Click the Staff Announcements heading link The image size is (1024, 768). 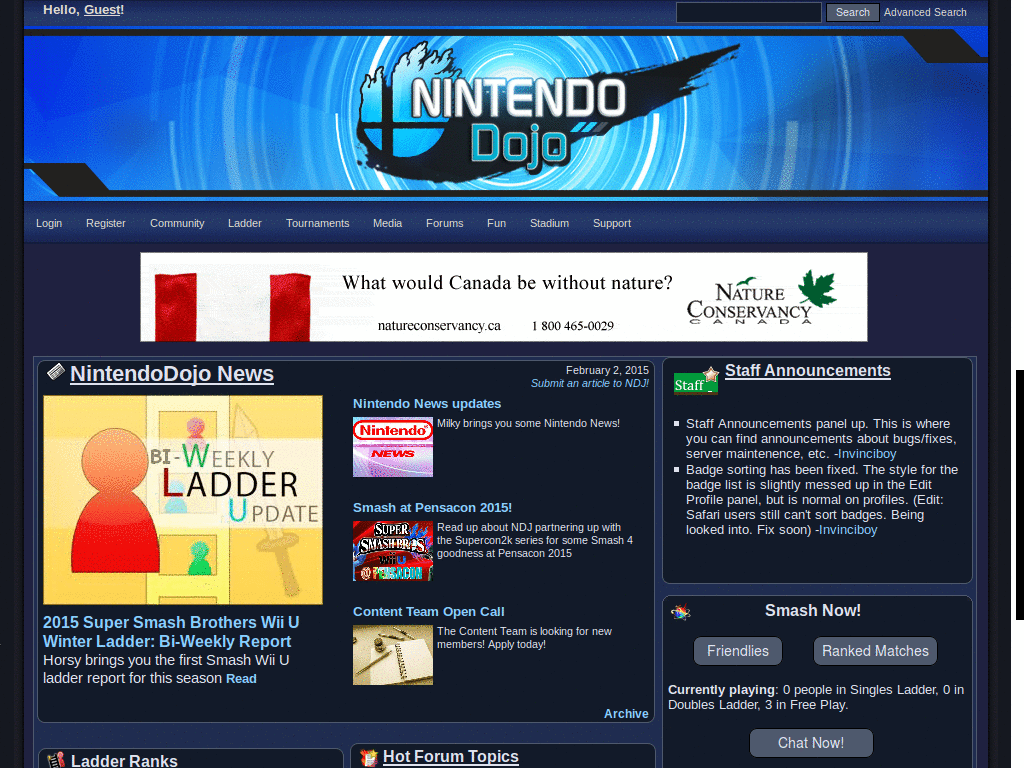808,370
